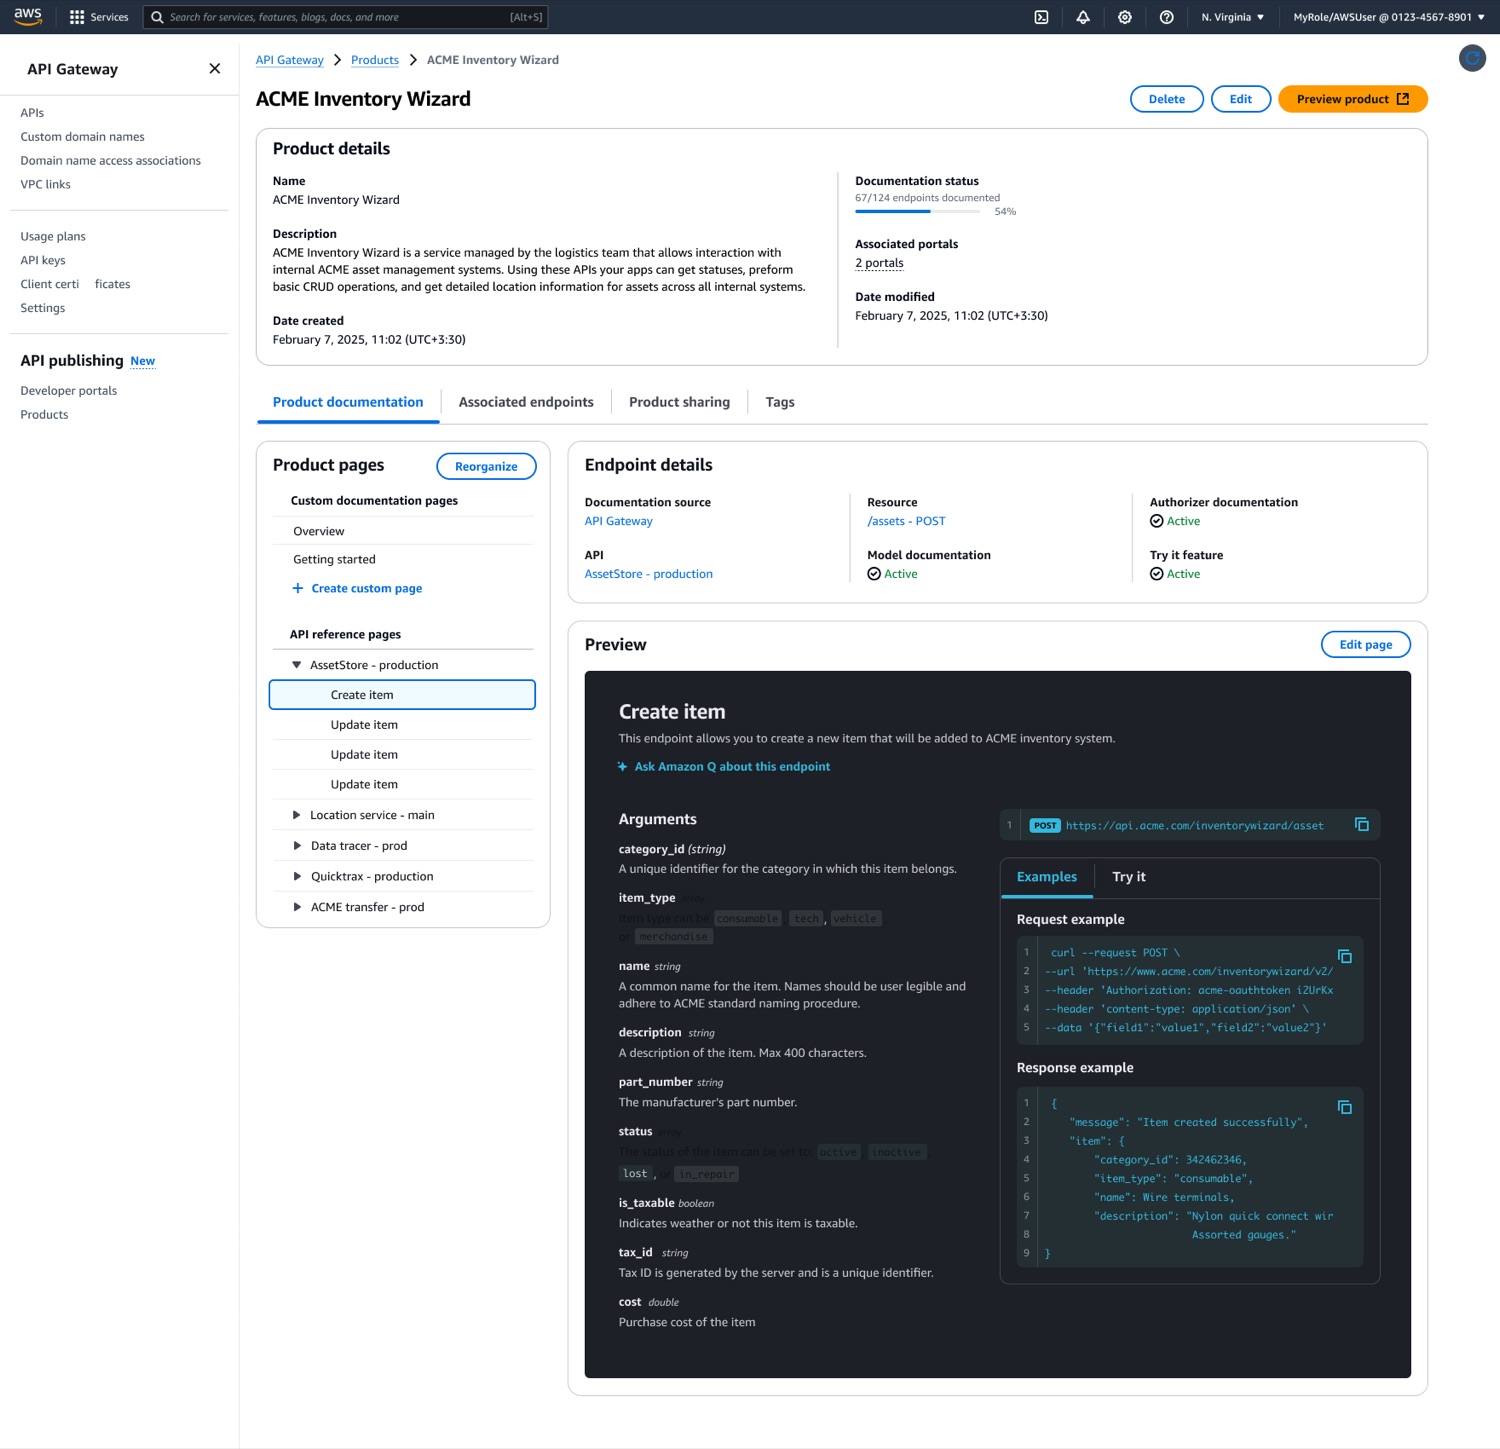1500x1449 pixels.
Task: Open the 2 portals link
Action: (879, 263)
